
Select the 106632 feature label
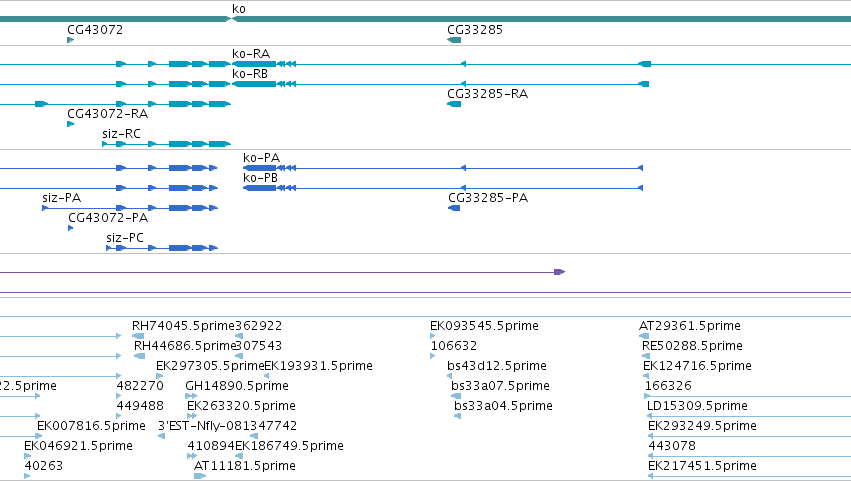point(454,346)
